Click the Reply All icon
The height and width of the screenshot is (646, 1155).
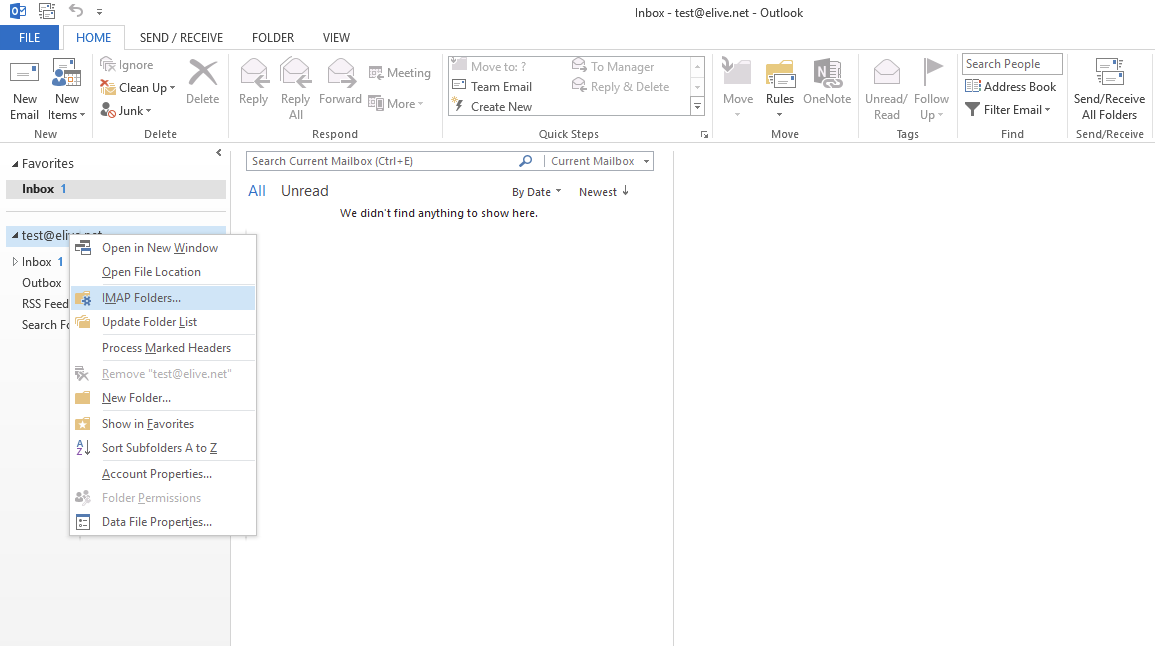[295, 73]
